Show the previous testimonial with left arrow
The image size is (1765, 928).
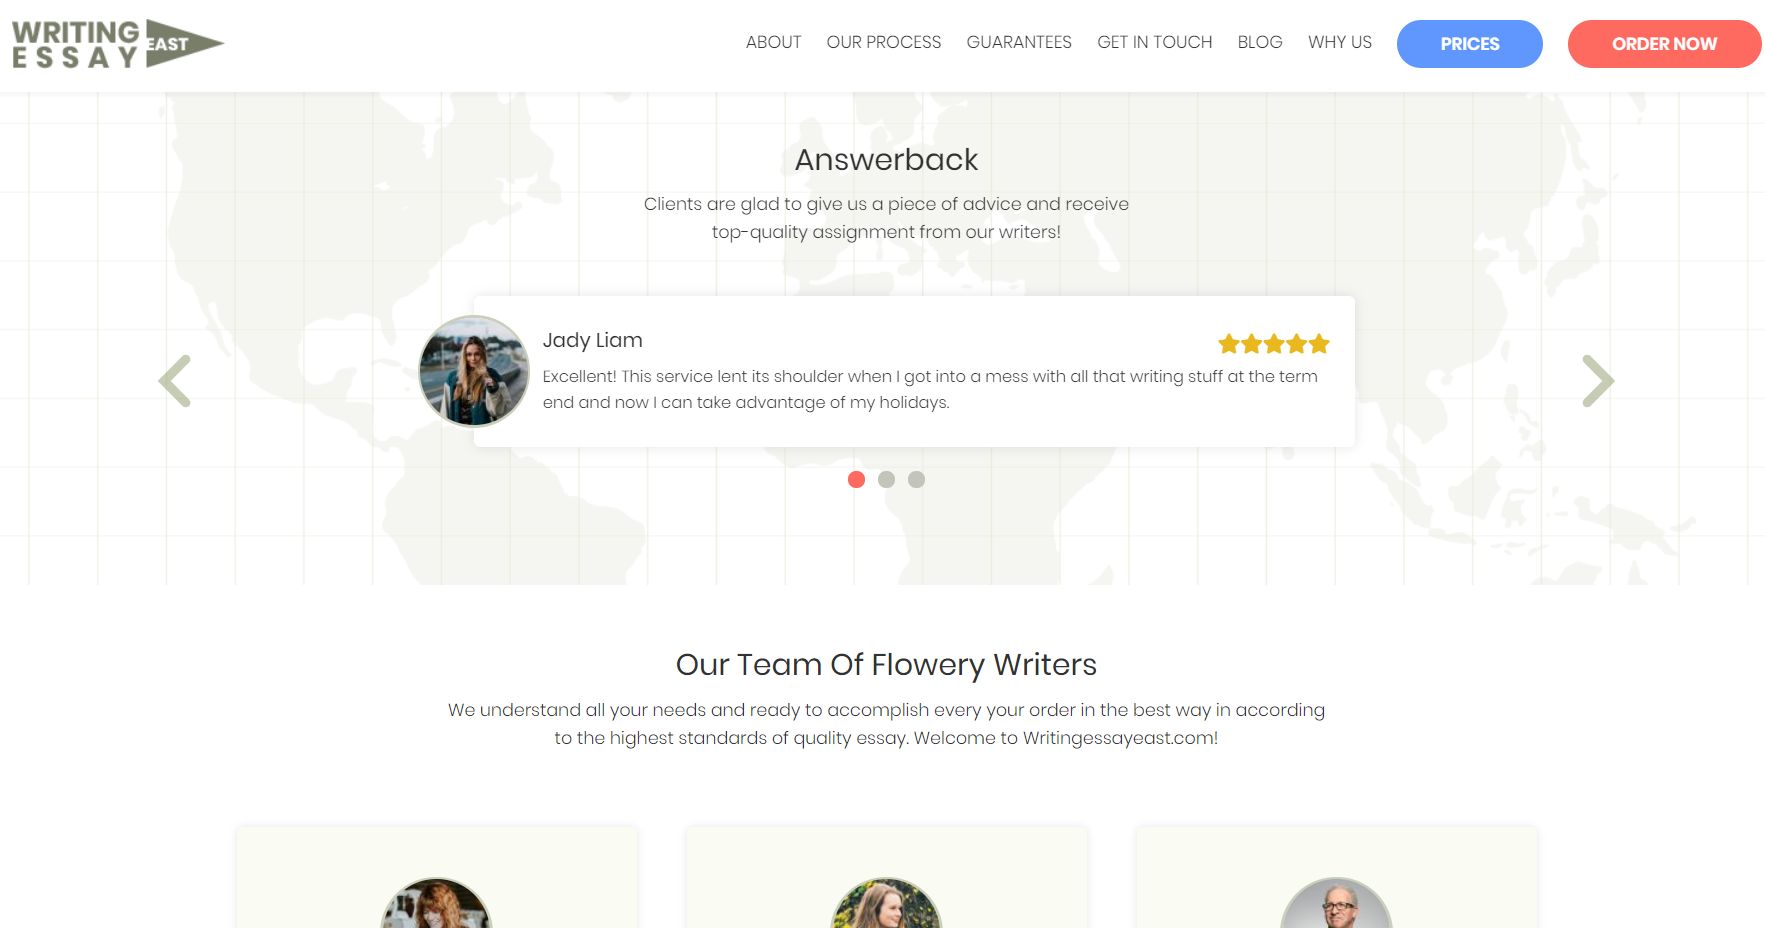click(175, 381)
